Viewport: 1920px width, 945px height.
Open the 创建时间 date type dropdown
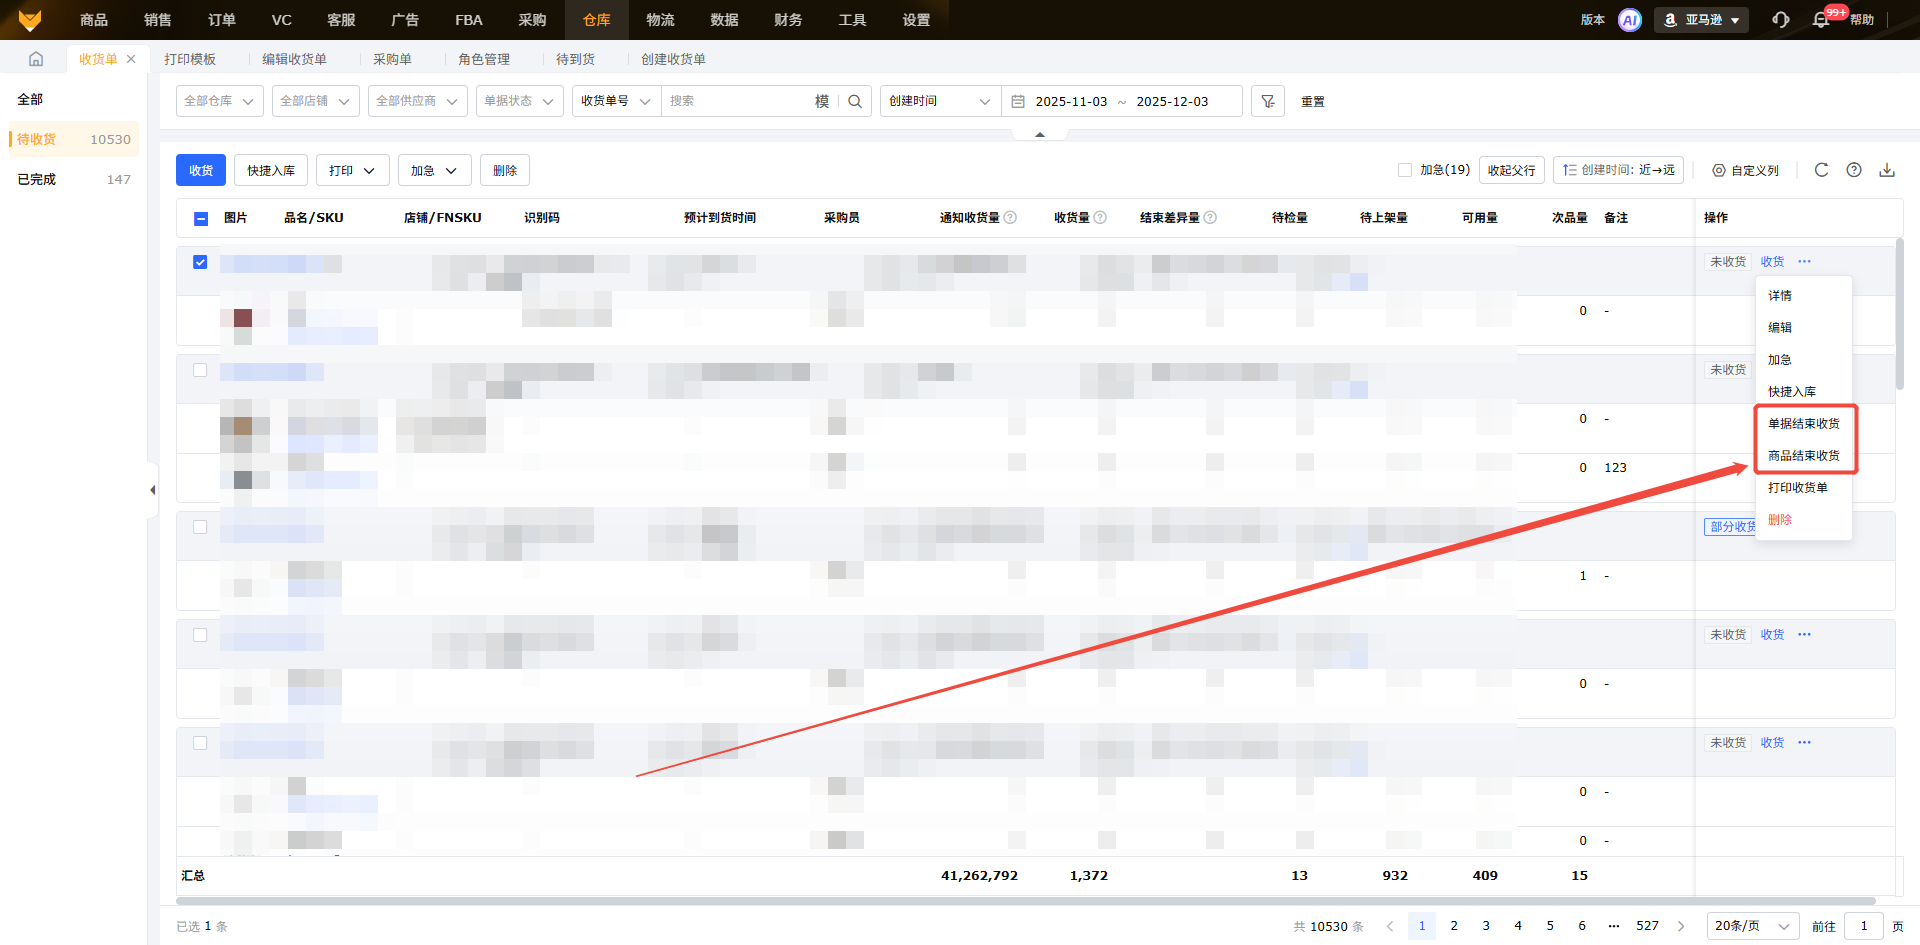coord(940,101)
